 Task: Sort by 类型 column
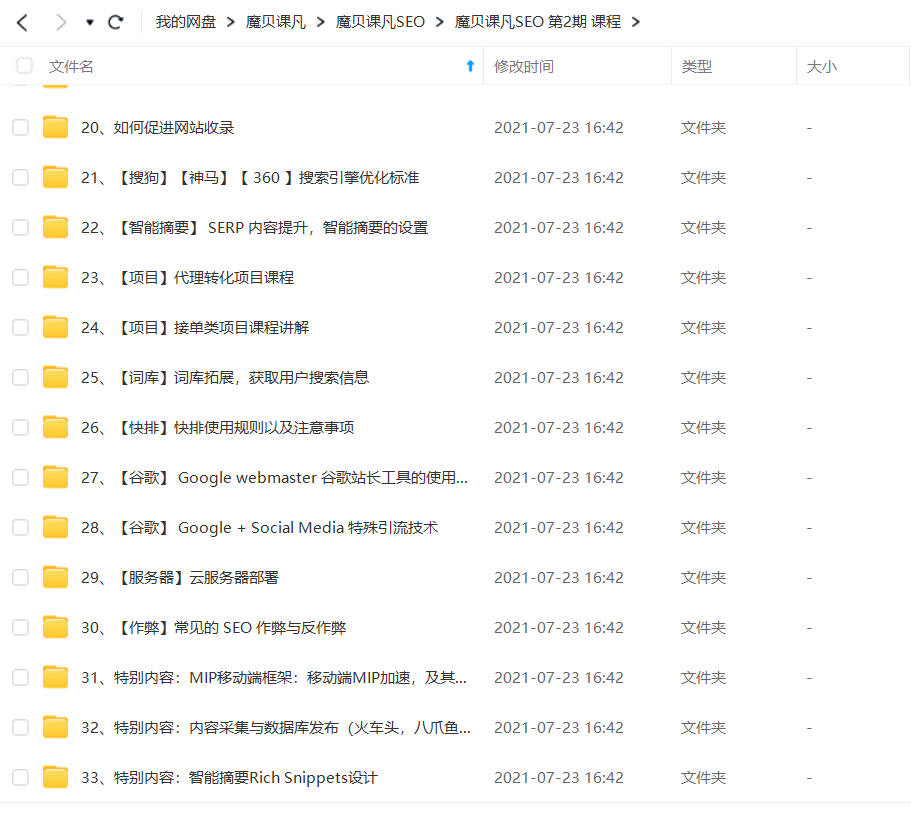[x=696, y=66]
